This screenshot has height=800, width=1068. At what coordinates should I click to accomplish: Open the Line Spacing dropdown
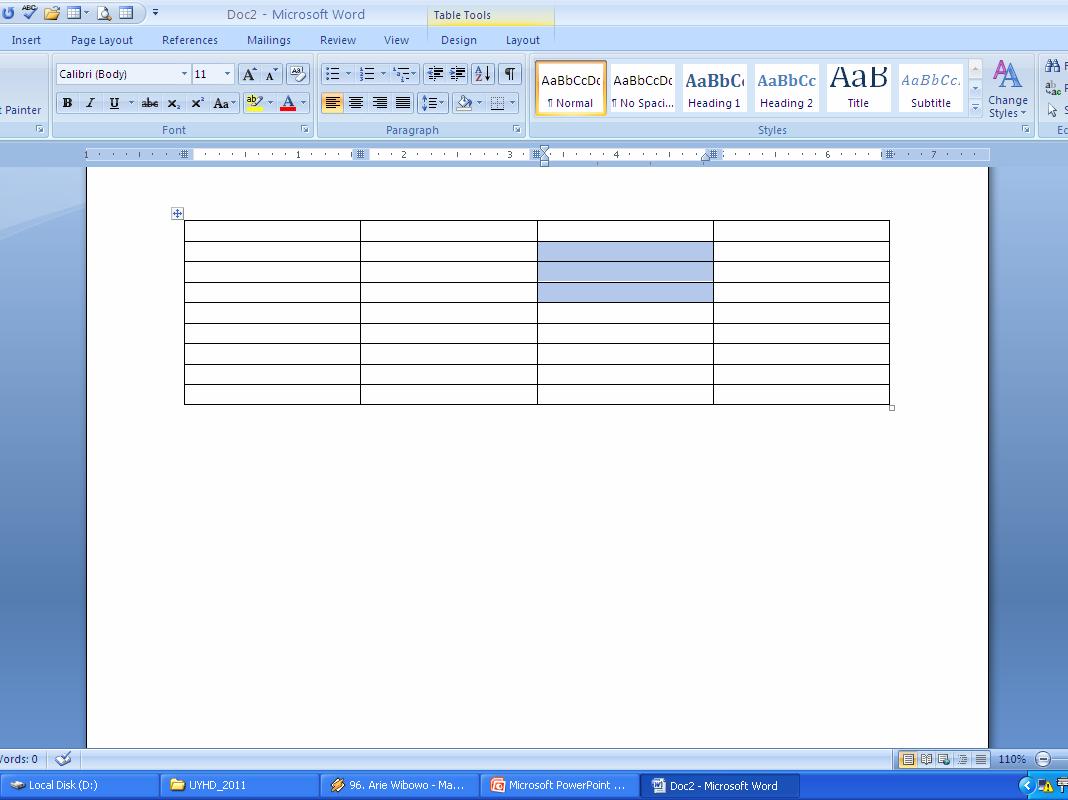(433, 103)
